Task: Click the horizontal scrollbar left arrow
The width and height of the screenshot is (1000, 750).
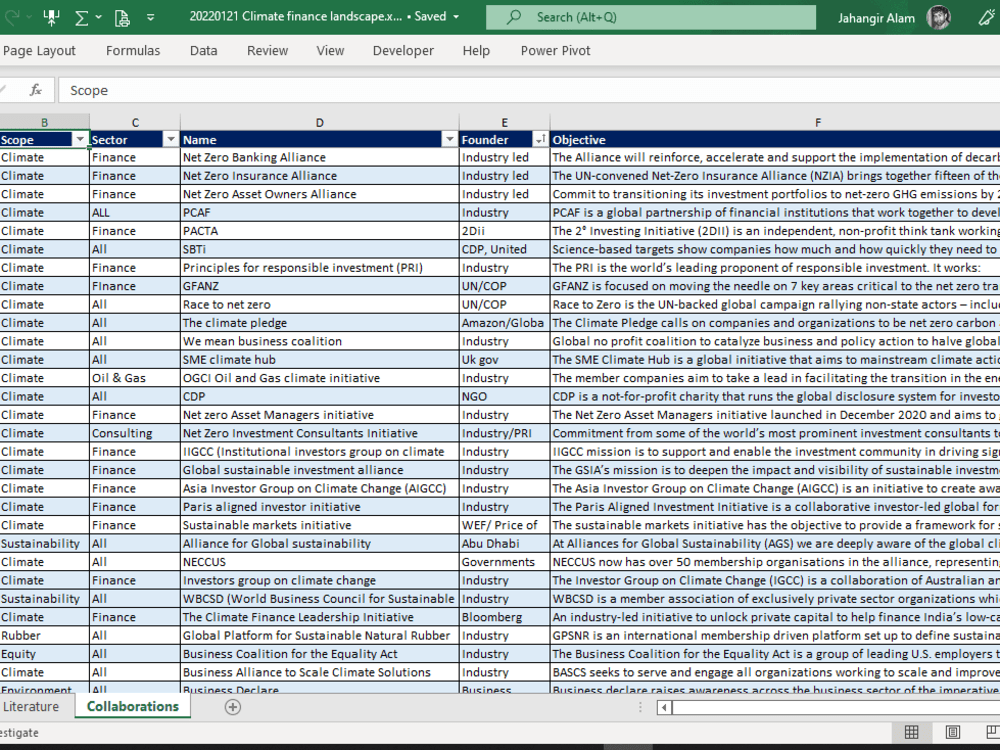Action: (664, 707)
